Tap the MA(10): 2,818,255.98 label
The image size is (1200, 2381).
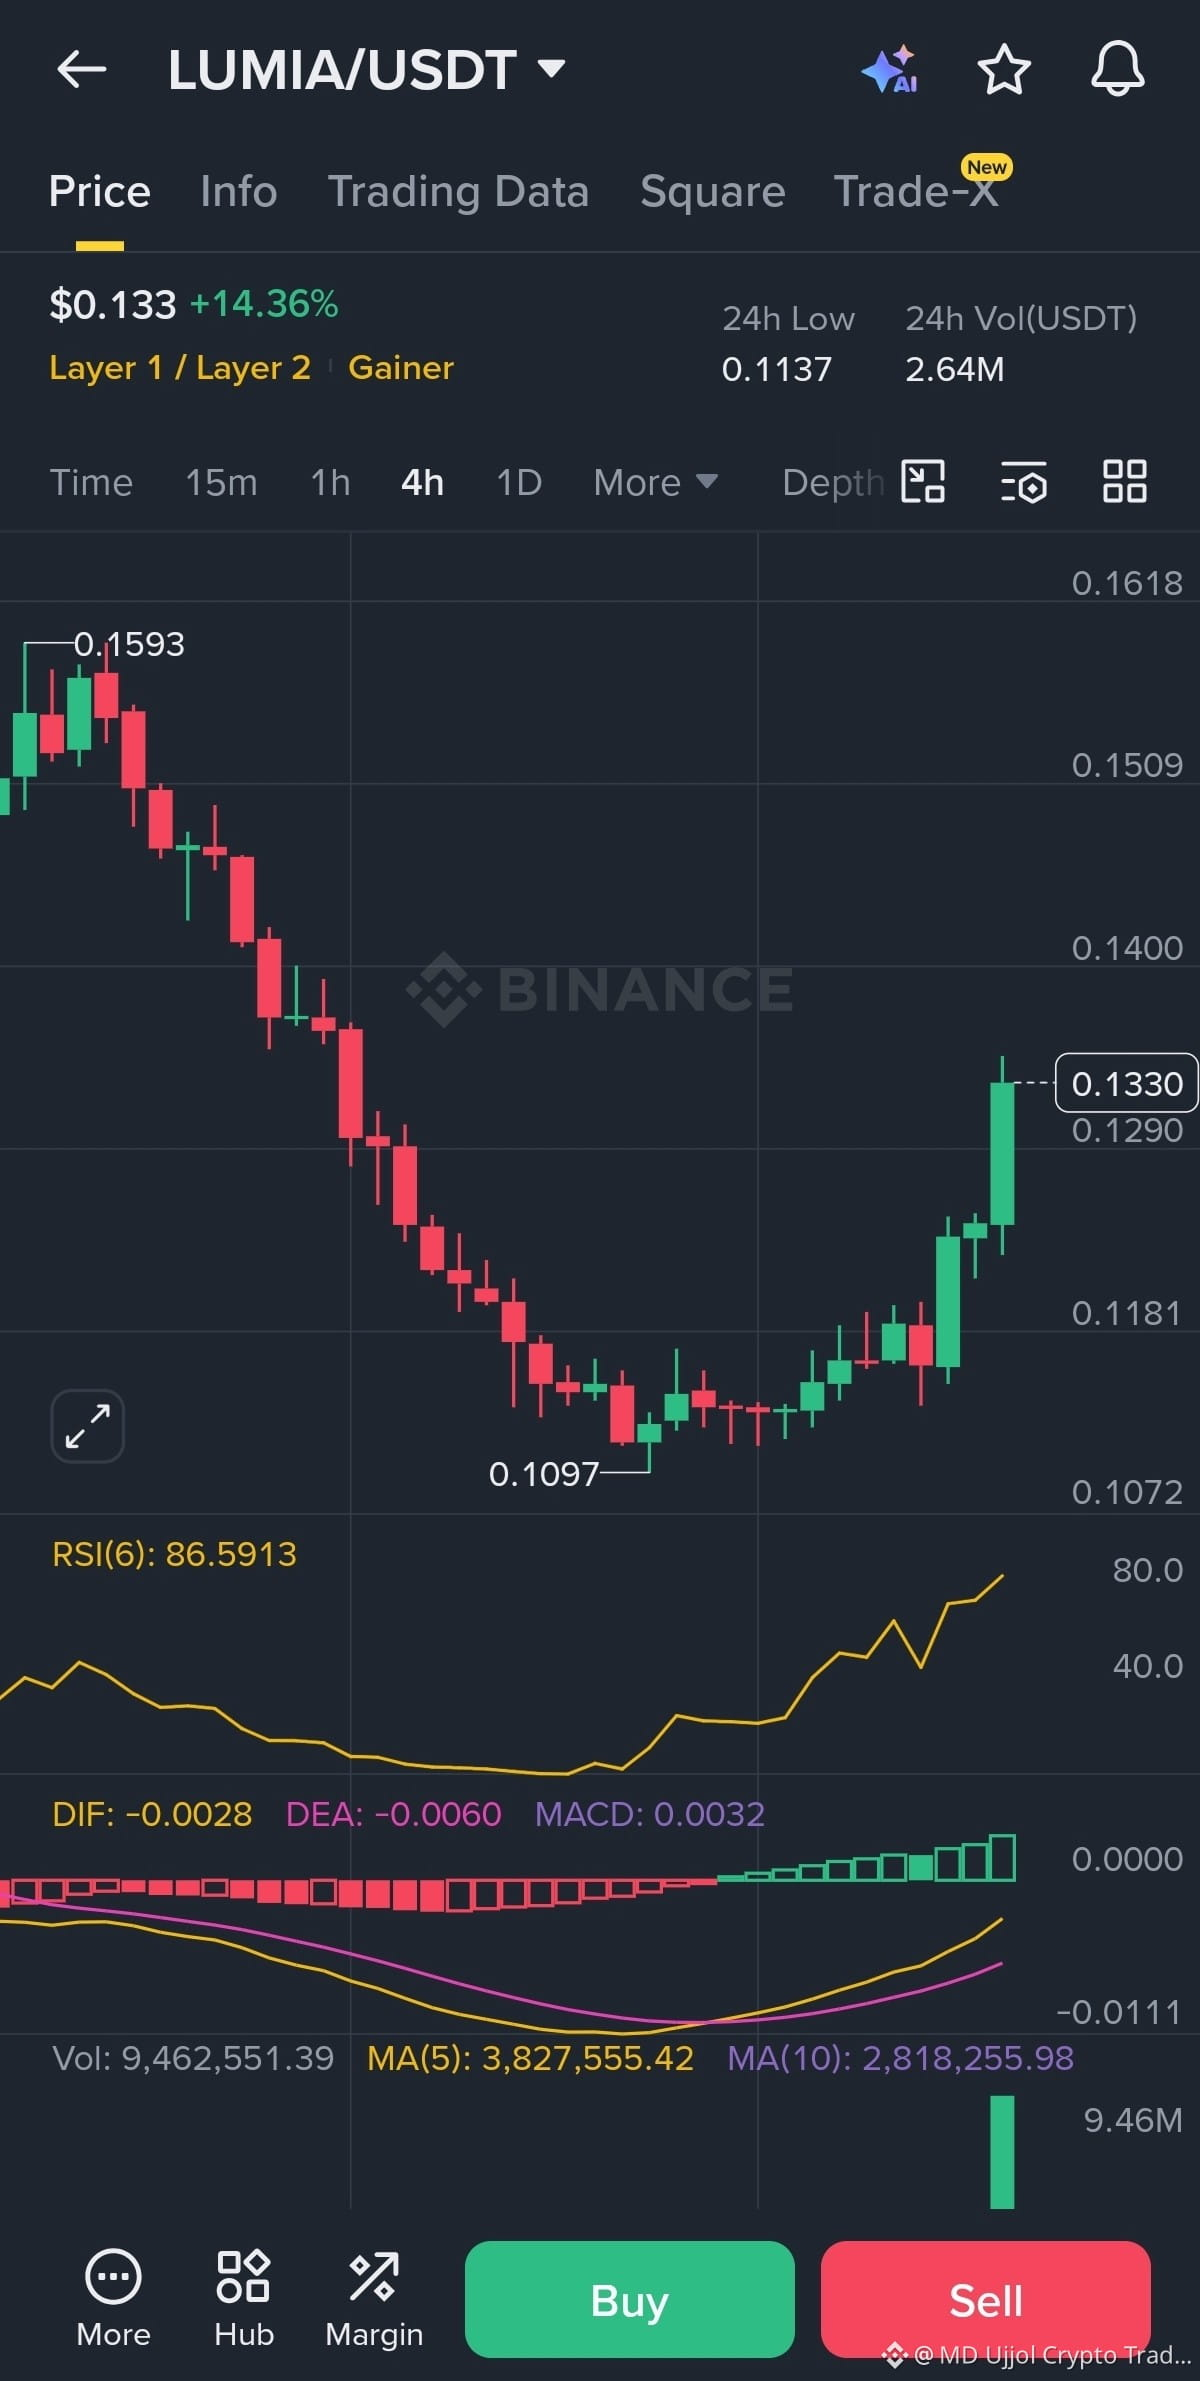[x=900, y=2058]
